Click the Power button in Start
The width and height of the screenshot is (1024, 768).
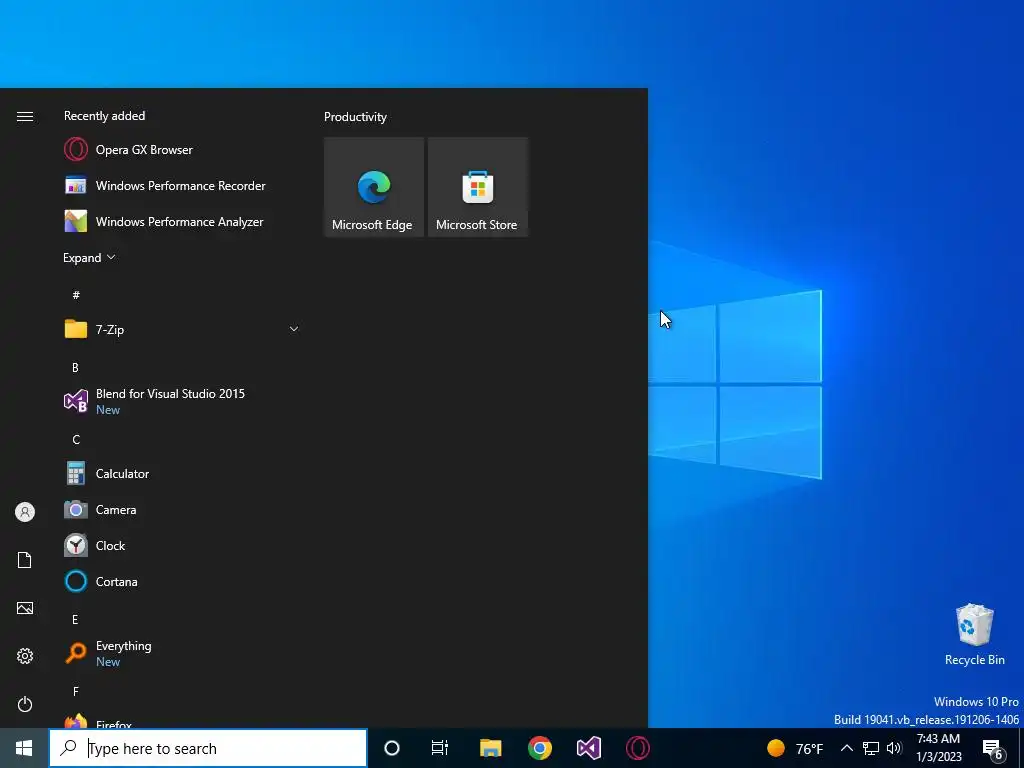coord(25,704)
